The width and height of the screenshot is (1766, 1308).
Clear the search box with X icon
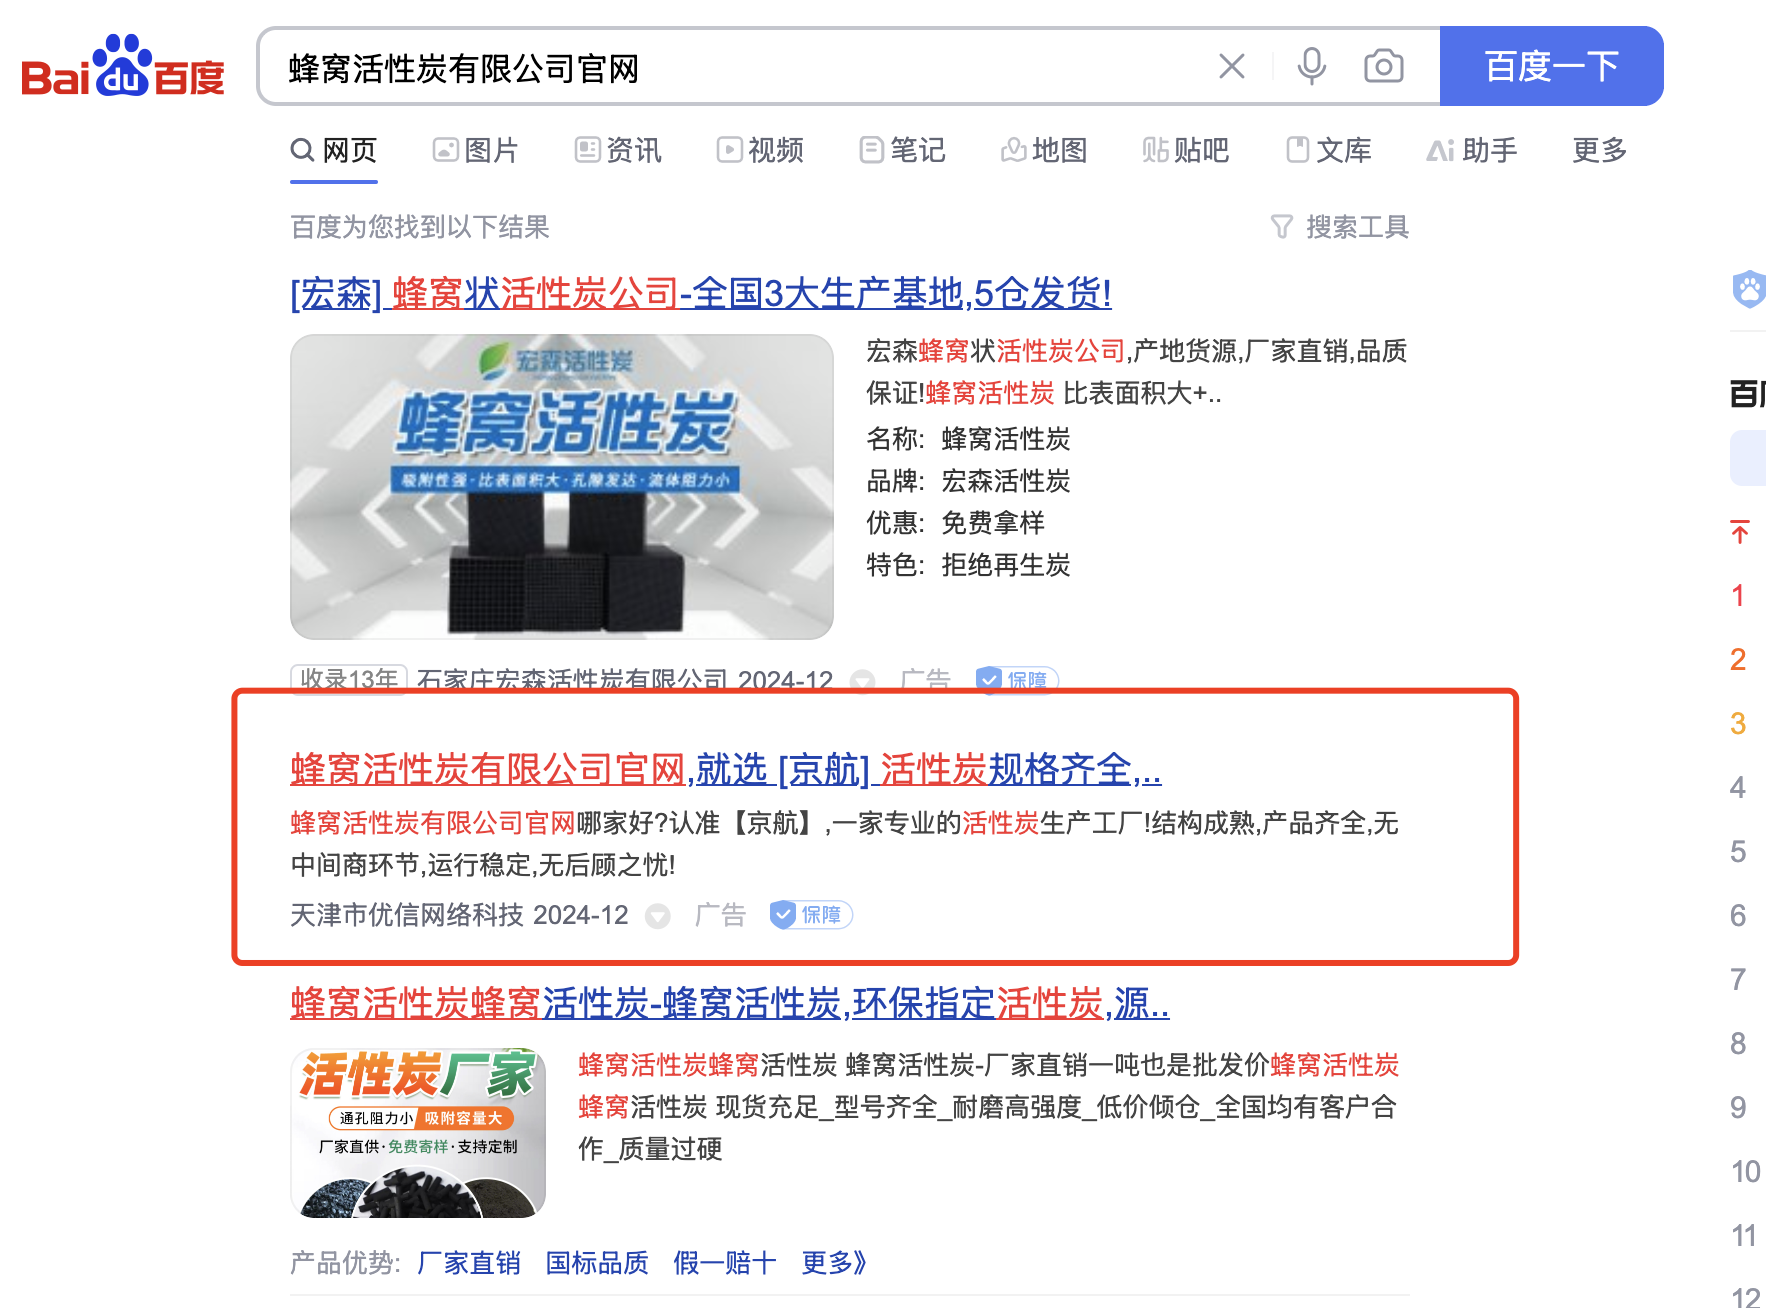[1231, 67]
